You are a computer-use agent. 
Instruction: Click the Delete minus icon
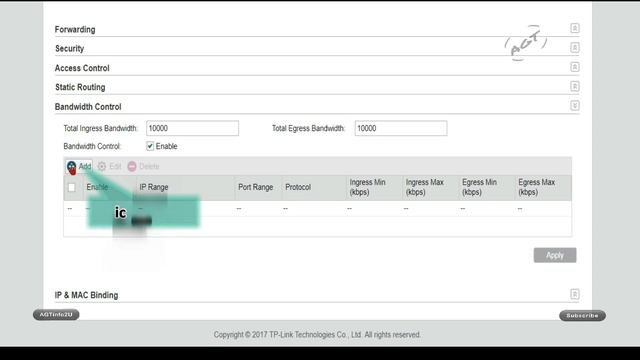point(132,166)
